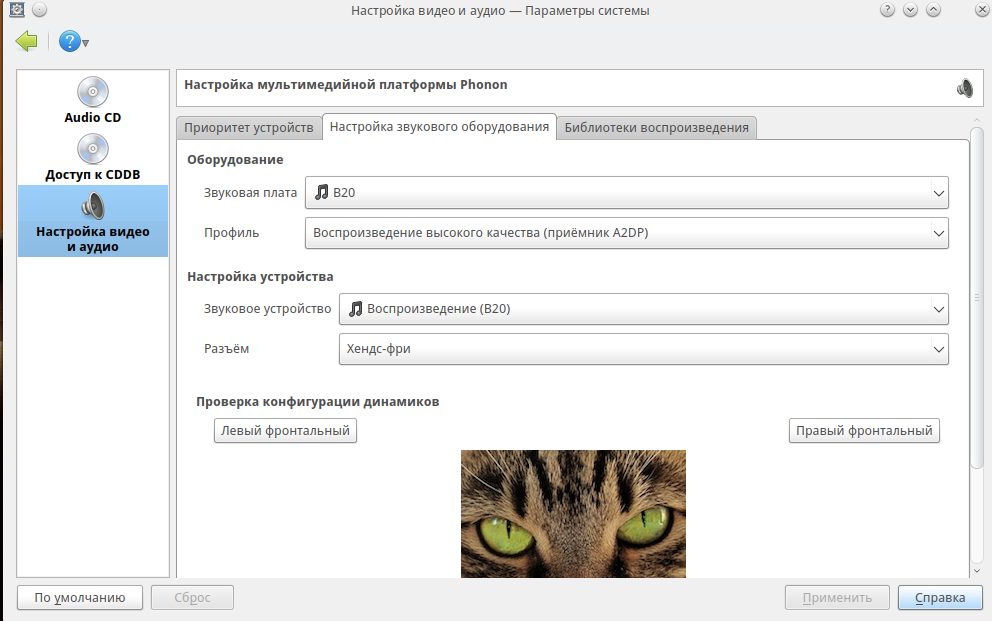Click the window menu icon in title bar
The width and height of the screenshot is (992, 621).
pos(16,9)
